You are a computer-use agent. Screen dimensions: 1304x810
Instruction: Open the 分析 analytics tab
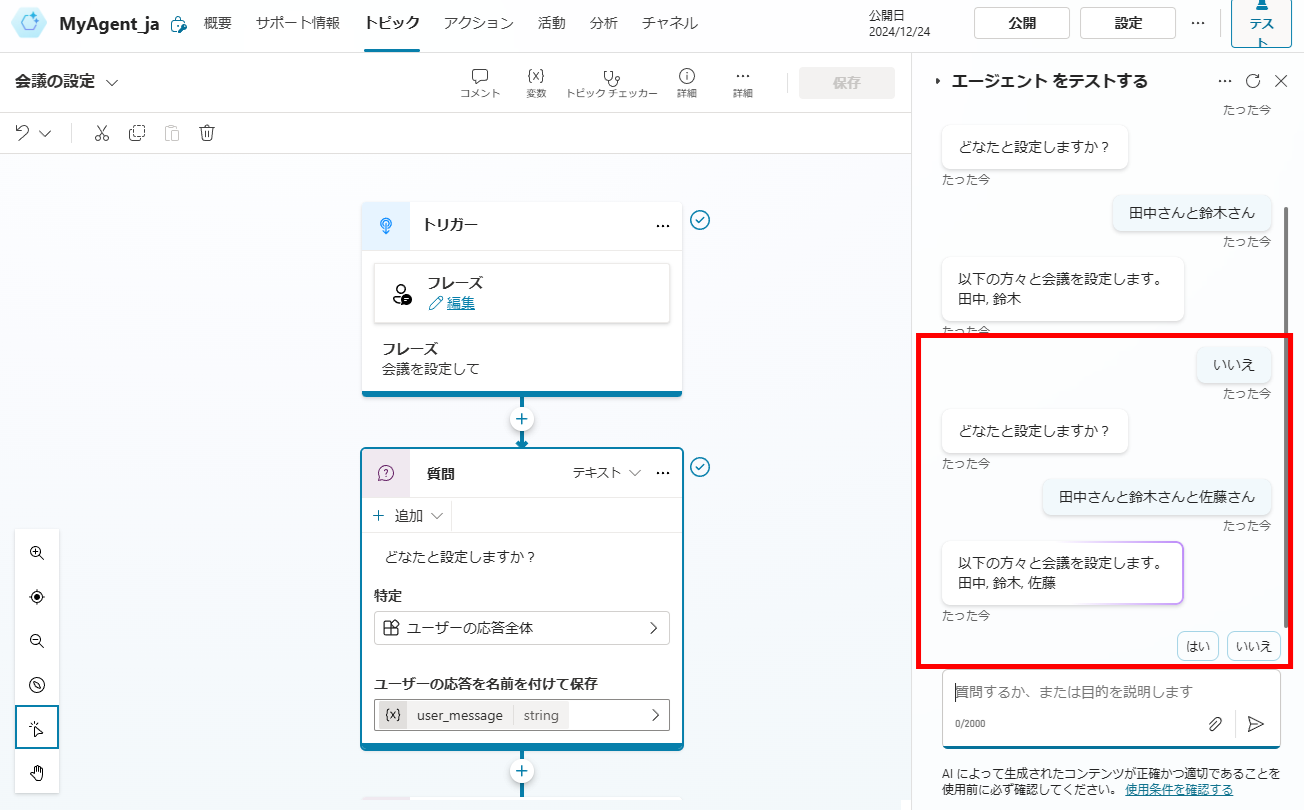(x=603, y=23)
